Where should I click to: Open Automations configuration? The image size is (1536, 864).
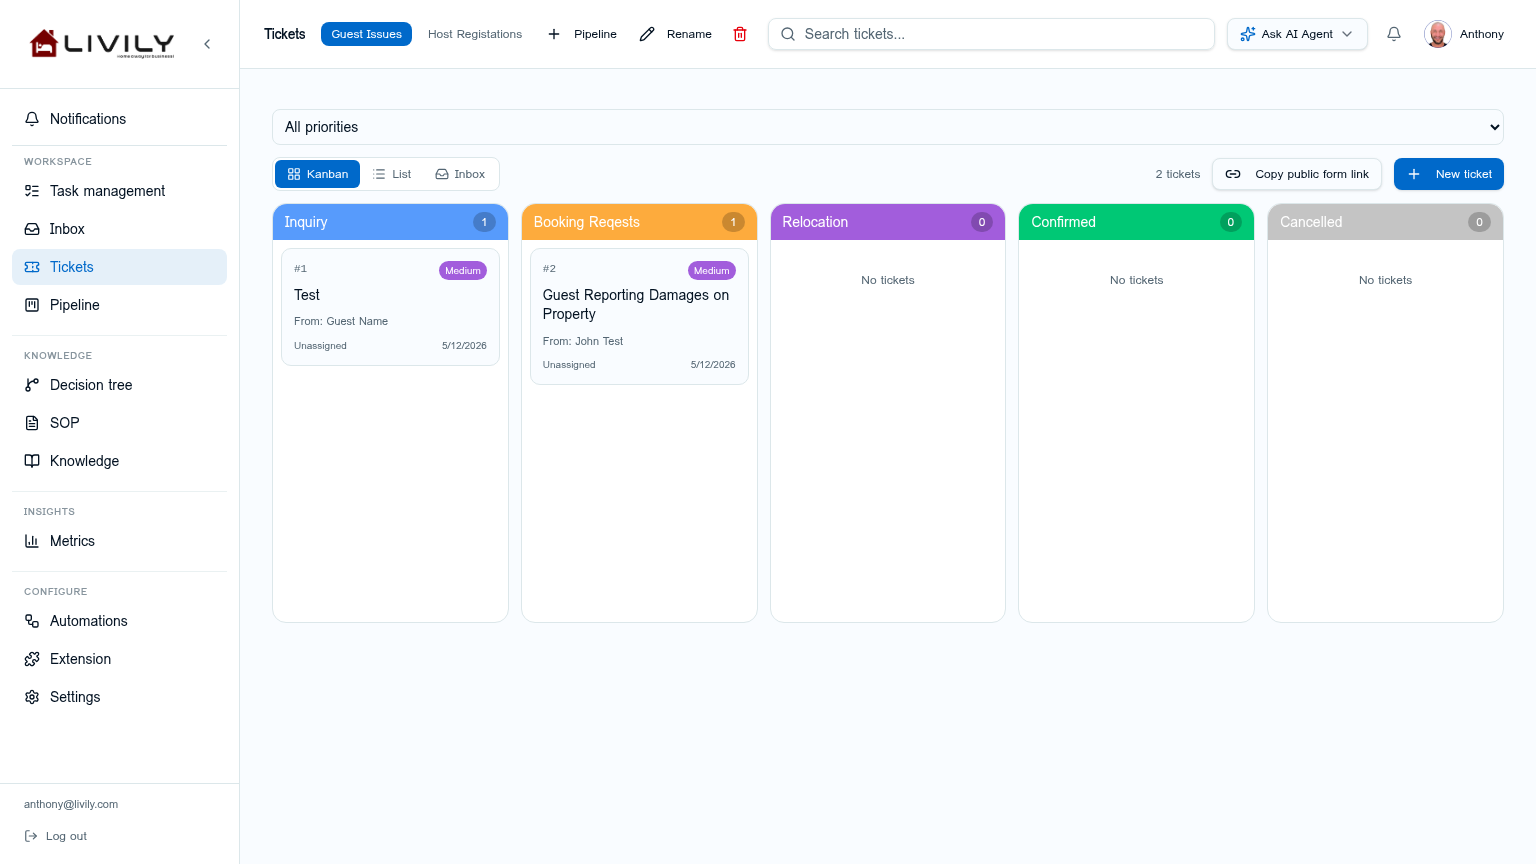point(119,621)
